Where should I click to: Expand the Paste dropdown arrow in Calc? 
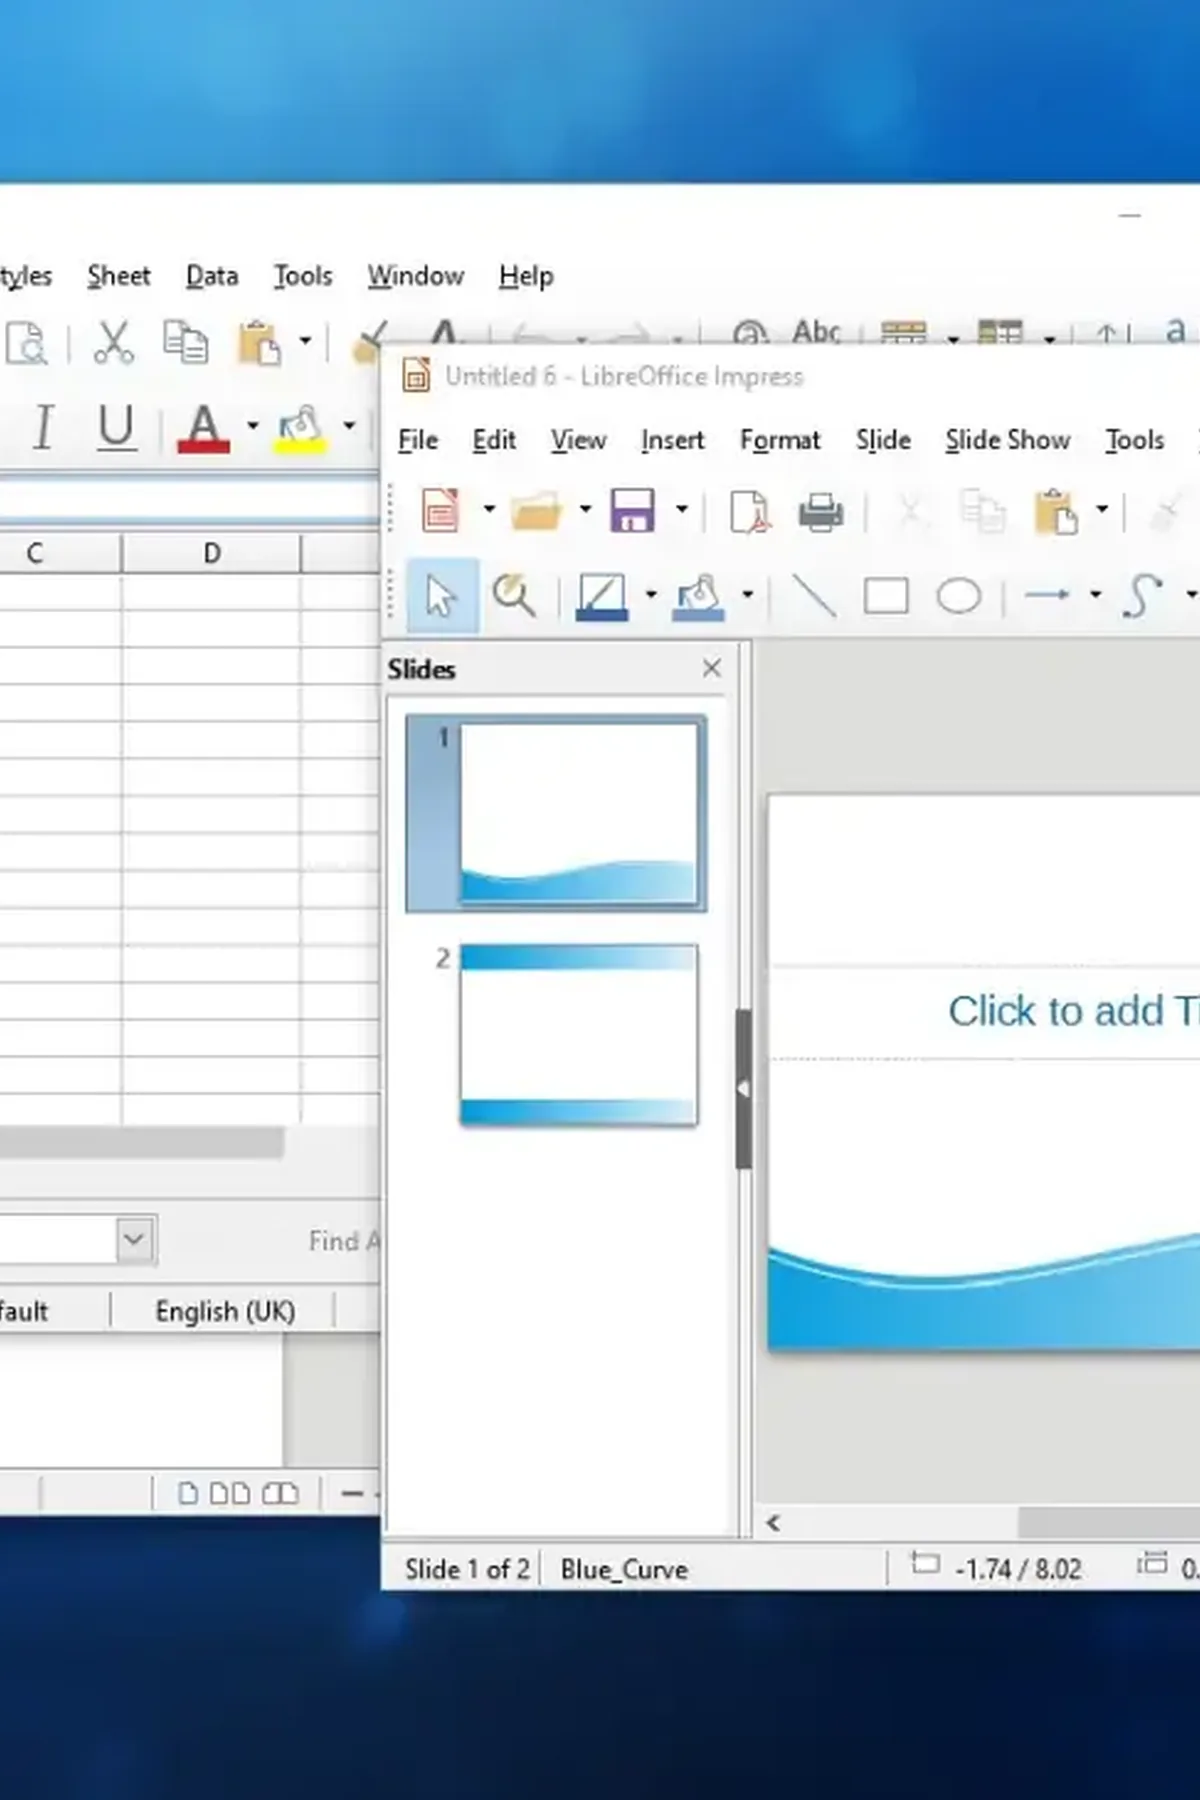[305, 342]
